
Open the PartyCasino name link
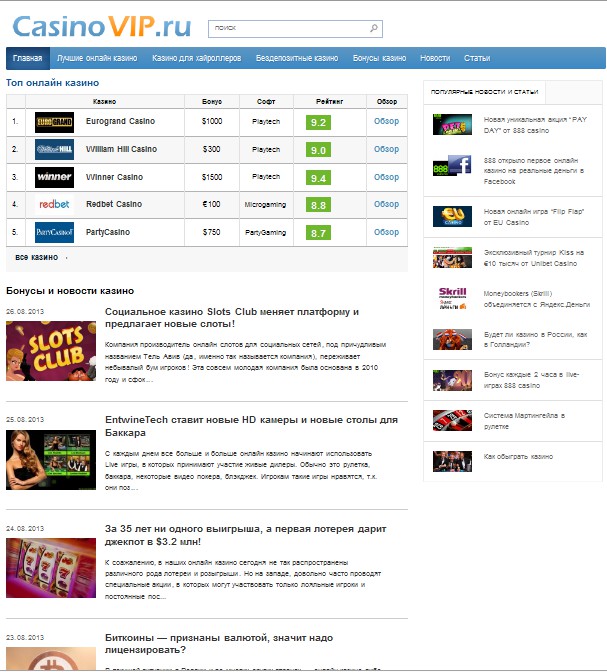[x=108, y=232]
